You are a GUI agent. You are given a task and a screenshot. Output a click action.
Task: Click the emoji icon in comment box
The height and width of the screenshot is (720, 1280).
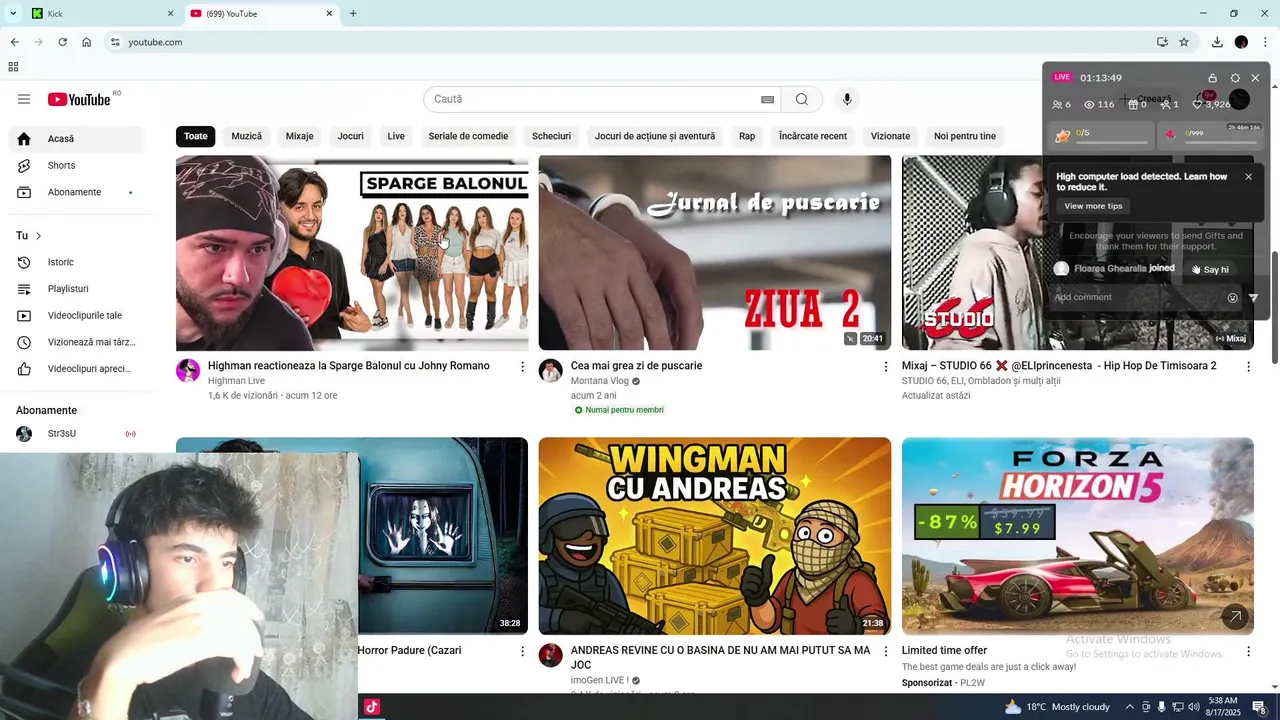[1232, 297]
